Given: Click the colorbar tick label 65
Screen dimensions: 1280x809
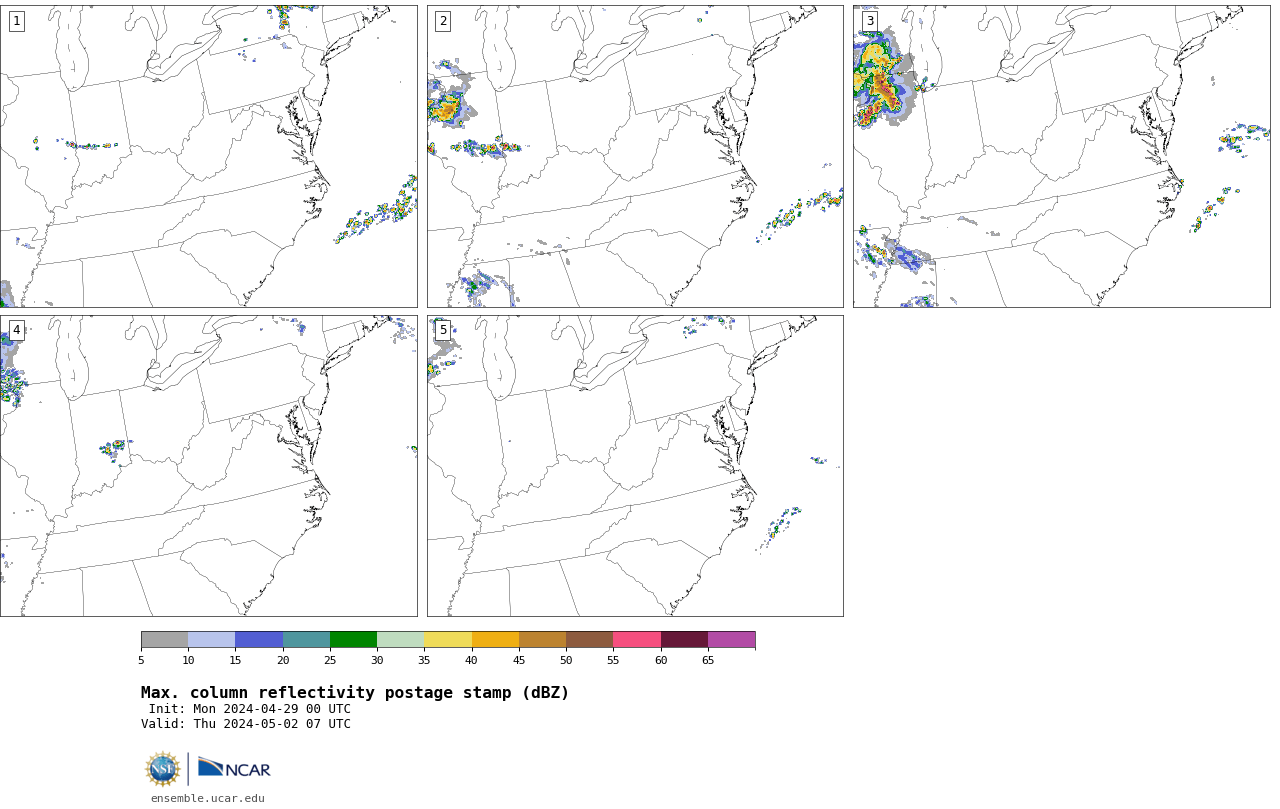Looking at the screenshot, I should [708, 660].
